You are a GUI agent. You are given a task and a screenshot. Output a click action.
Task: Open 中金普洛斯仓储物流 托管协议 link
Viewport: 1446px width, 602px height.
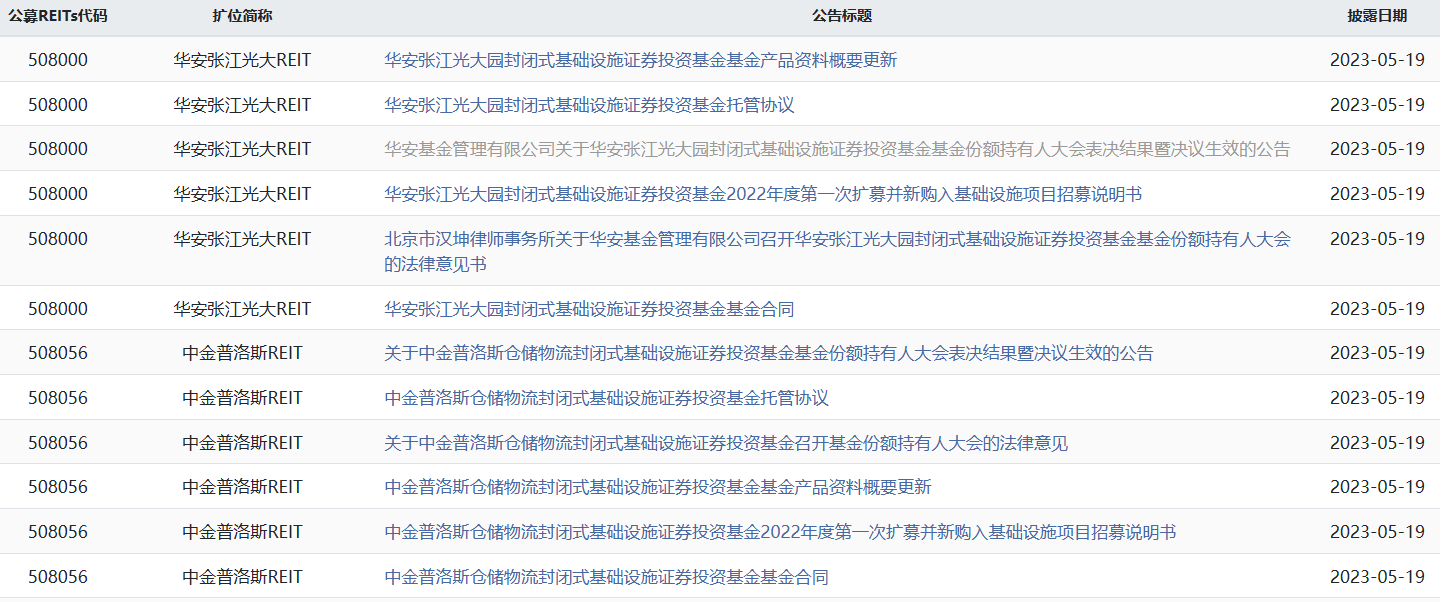(606, 398)
